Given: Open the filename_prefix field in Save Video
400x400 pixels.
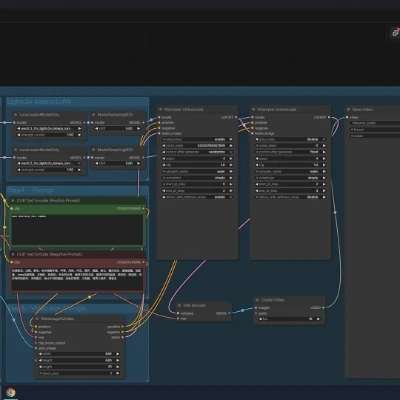Looking at the screenshot, I should pos(374,123).
